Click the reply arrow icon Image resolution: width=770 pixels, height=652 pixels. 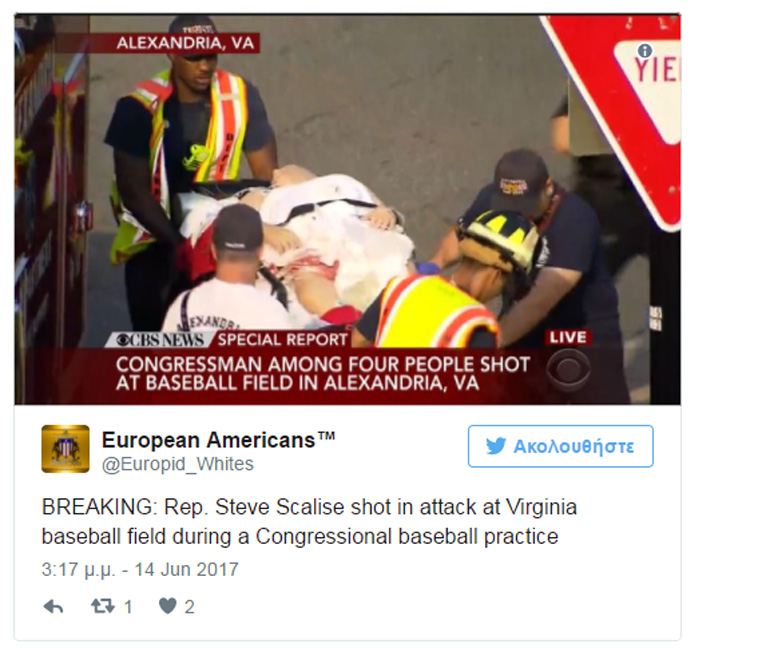tap(53, 607)
